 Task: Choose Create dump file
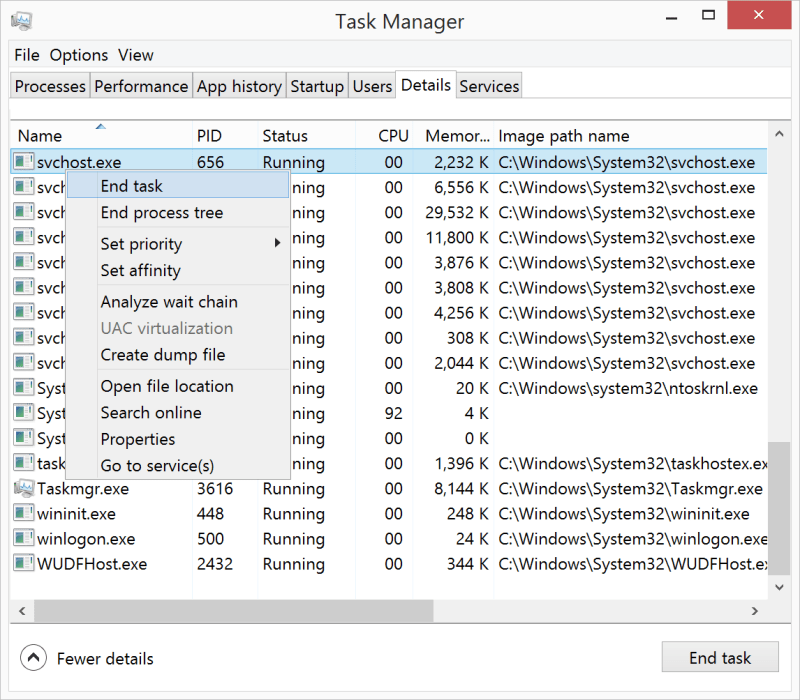[178, 355]
